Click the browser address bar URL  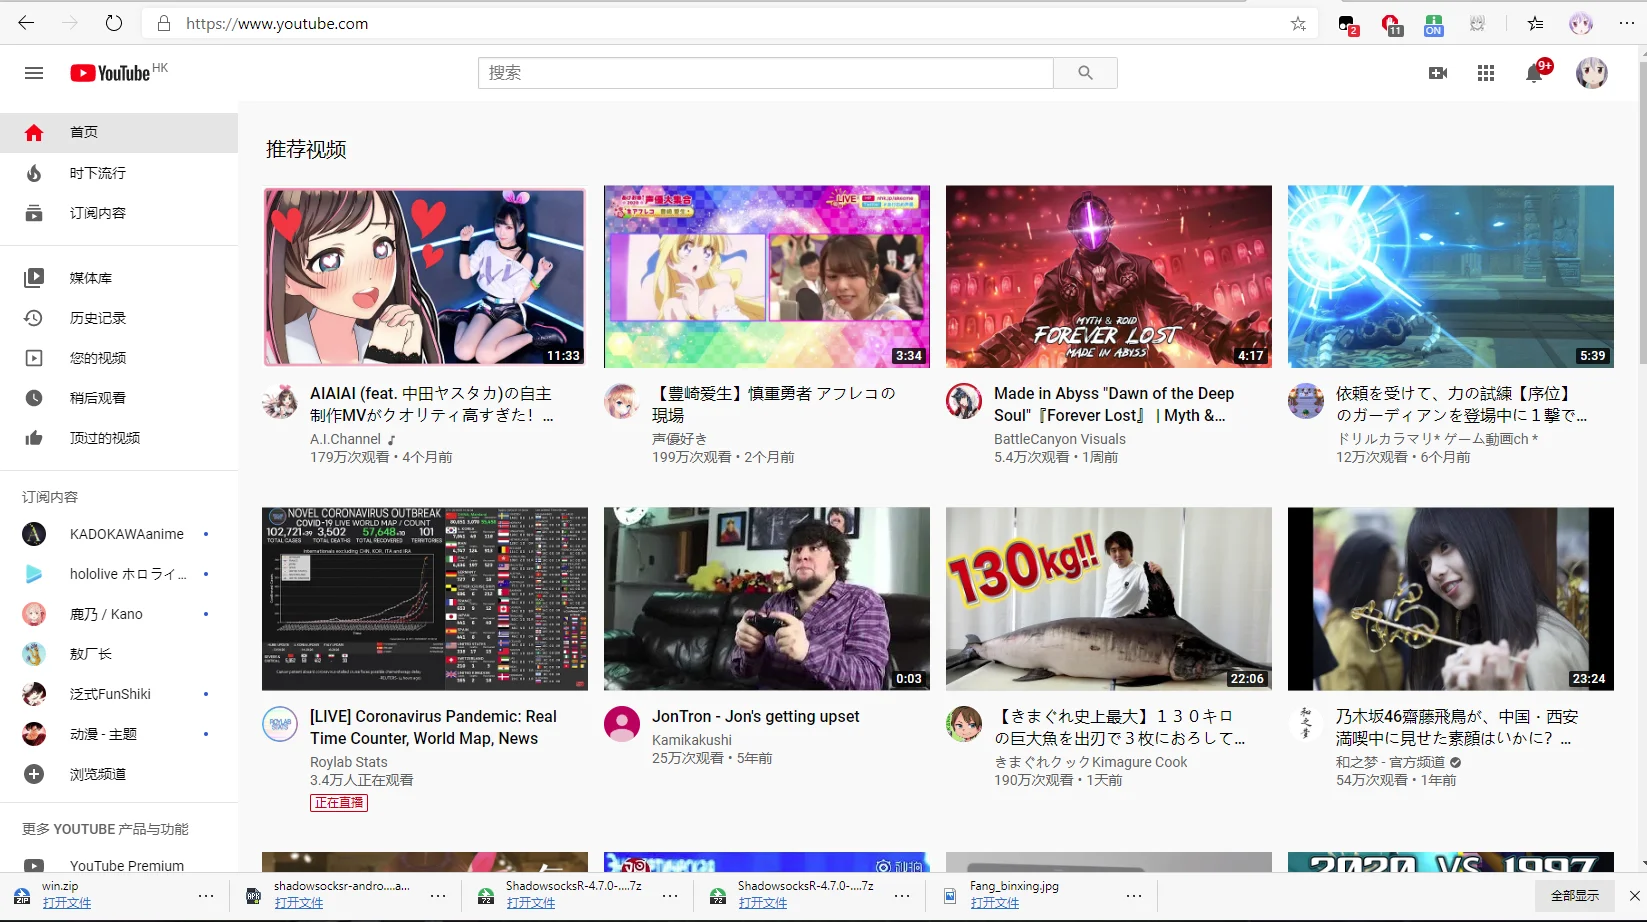(277, 23)
